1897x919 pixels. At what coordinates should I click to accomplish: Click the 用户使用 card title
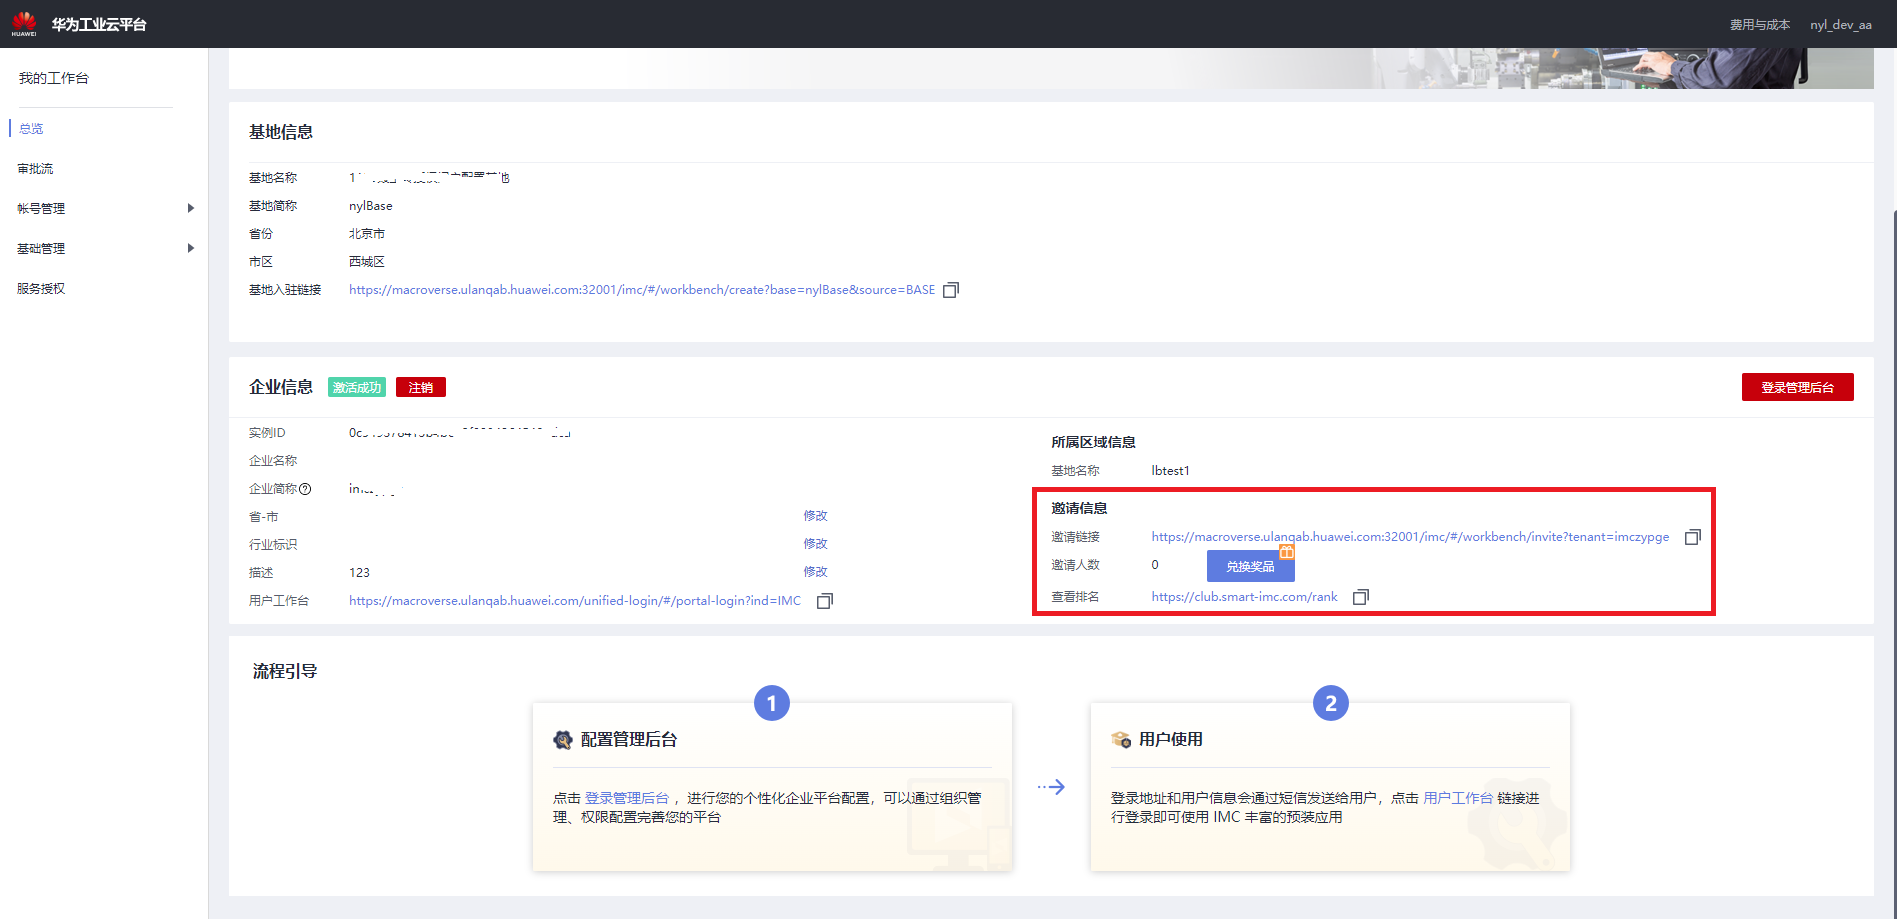(x=1171, y=740)
